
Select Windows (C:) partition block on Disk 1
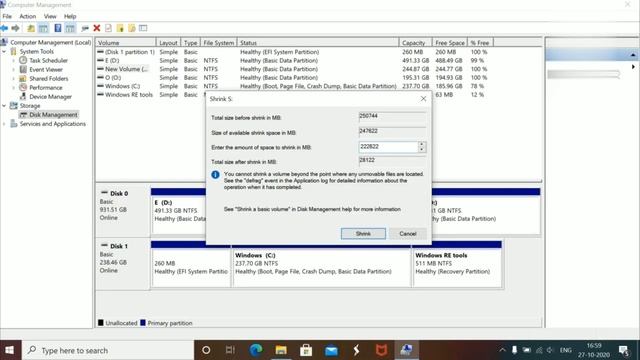[x=321, y=267]
